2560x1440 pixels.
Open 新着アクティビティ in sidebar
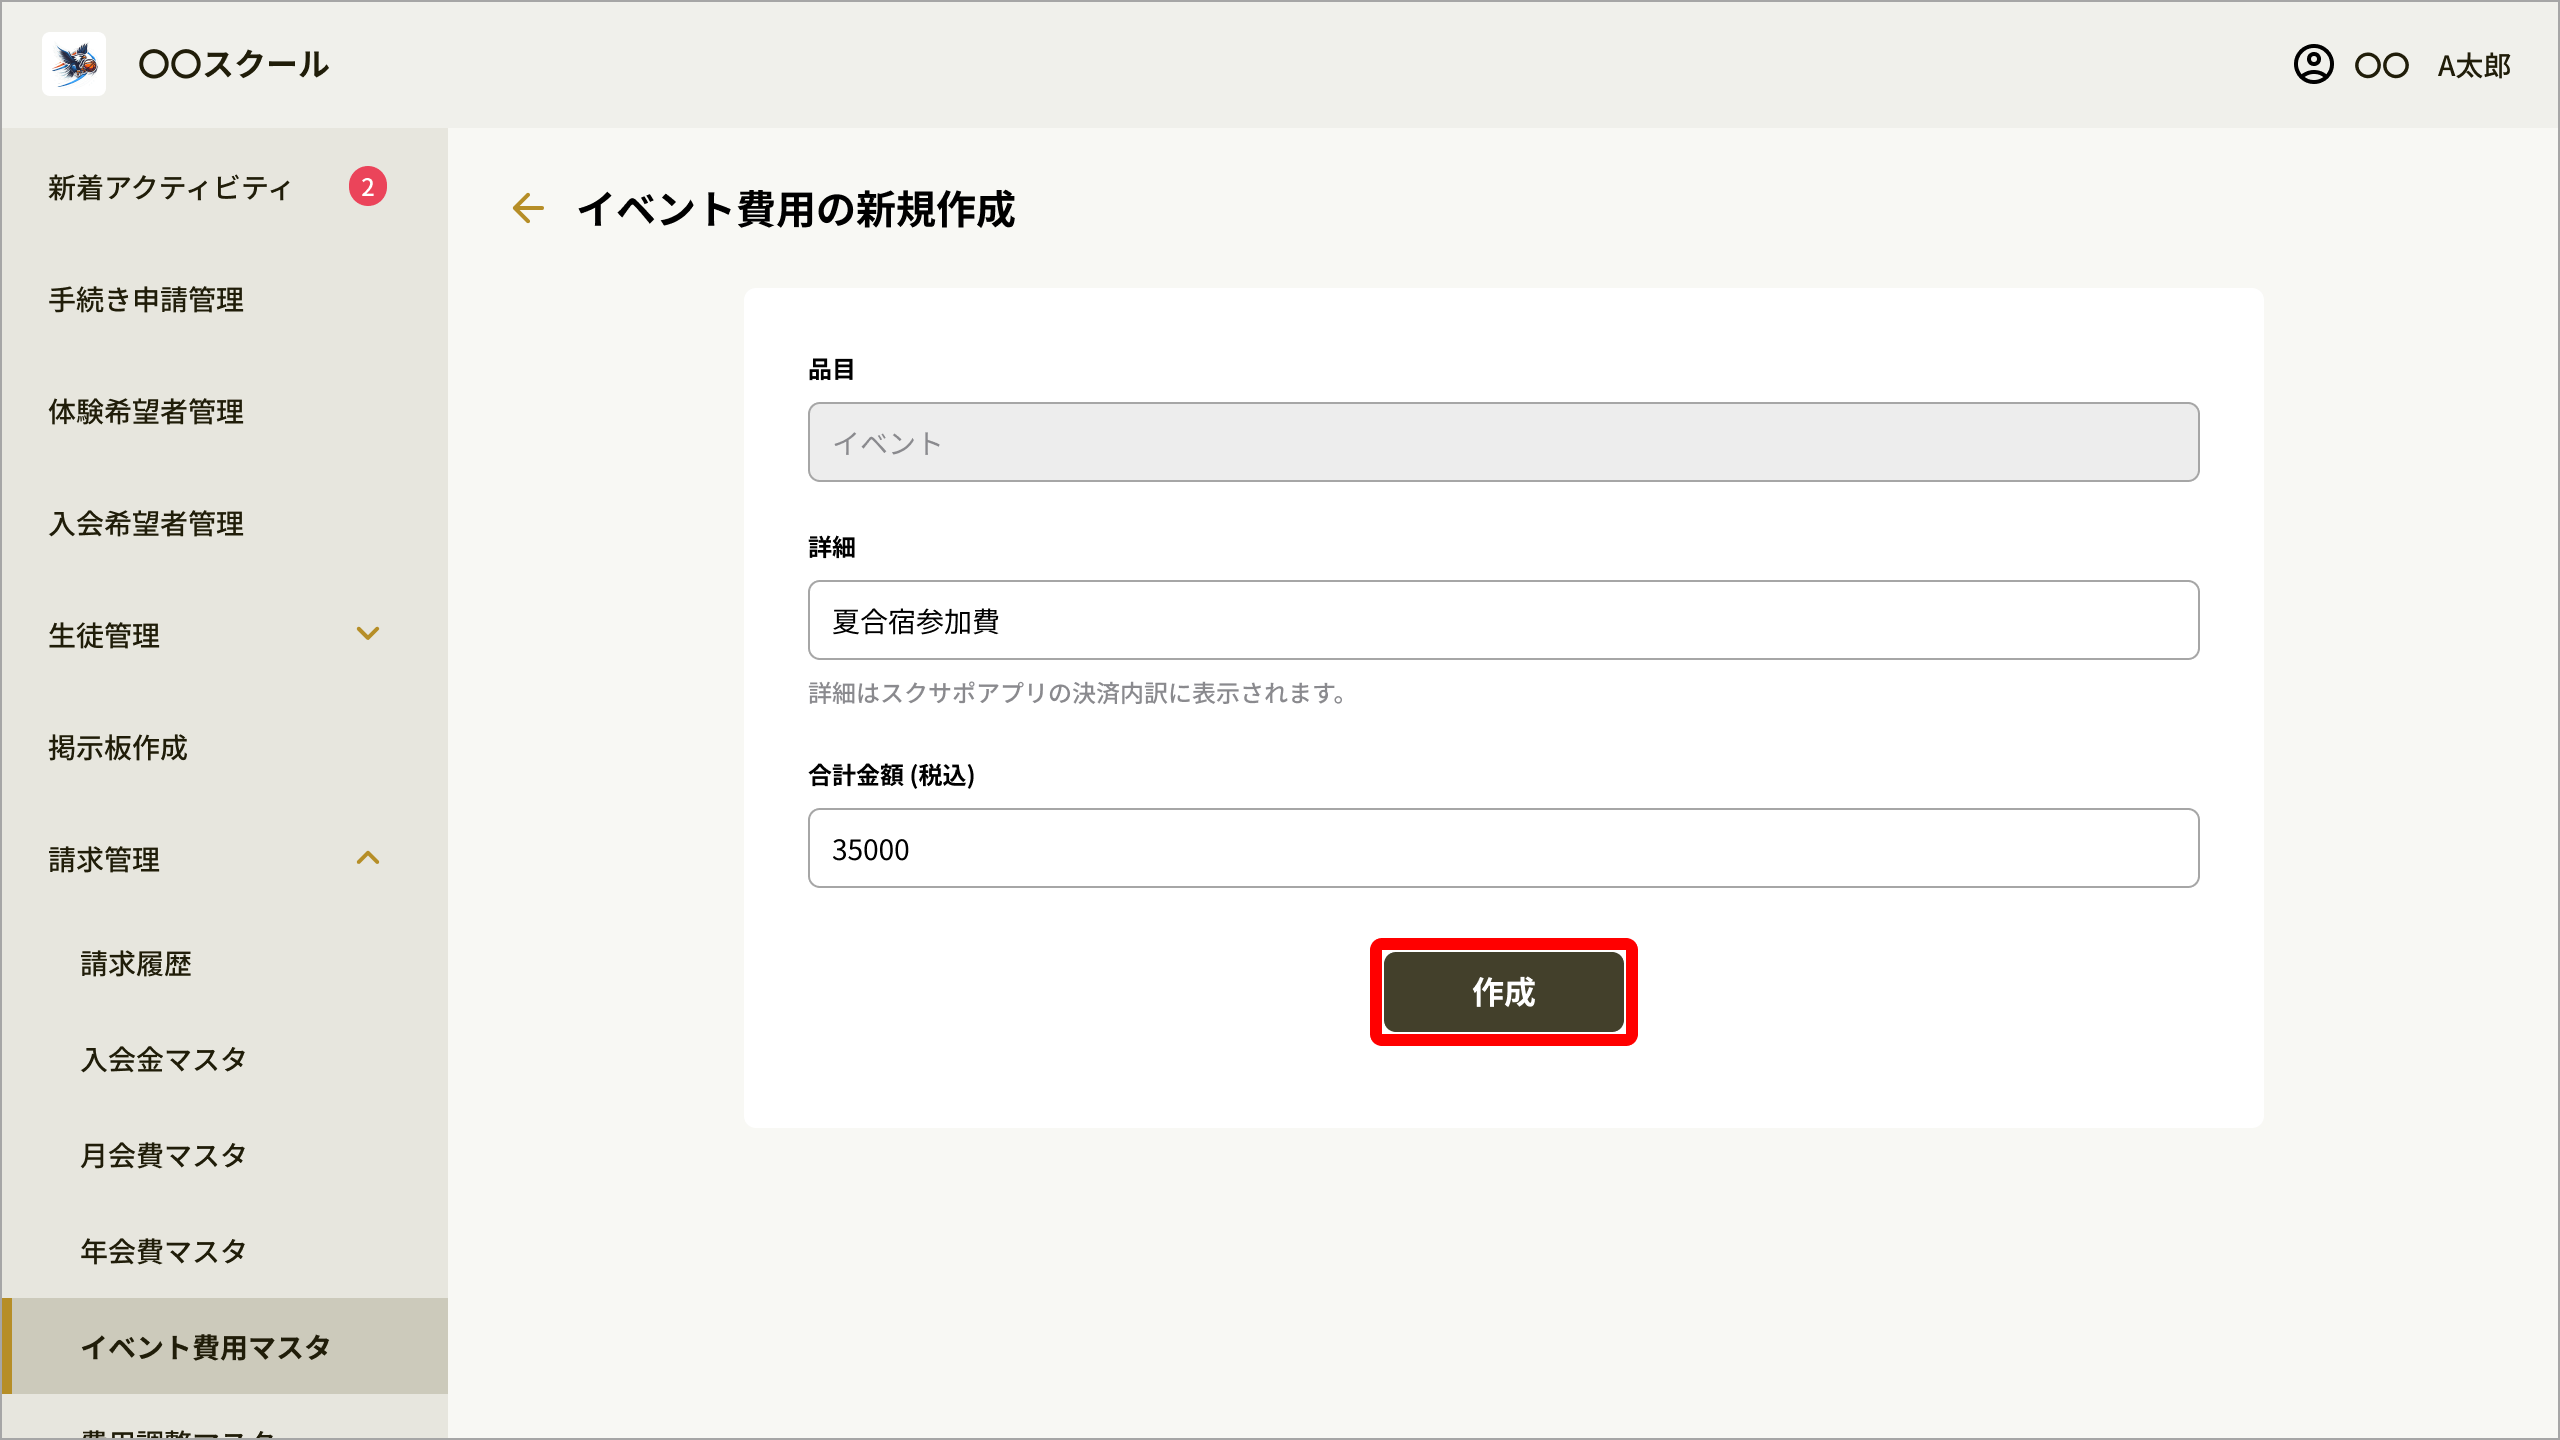click(170, 188)
